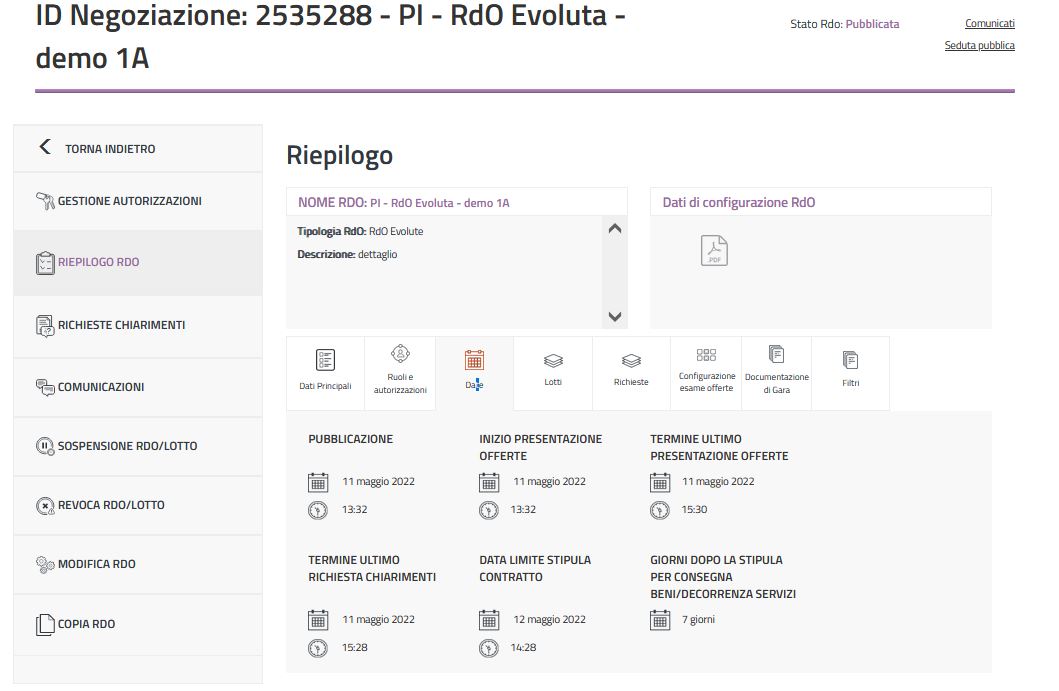Click the Revoca RdO/Lotto cancel icon
1059x691 pixels.
tap(45, 505)
